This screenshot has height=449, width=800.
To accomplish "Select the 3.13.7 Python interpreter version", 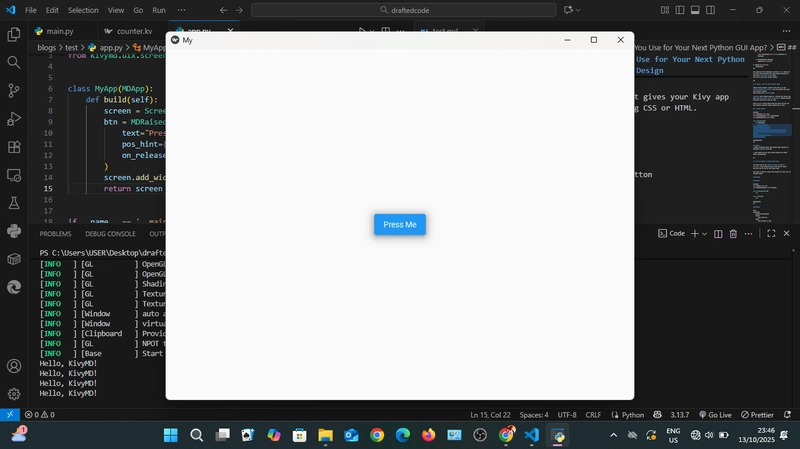I will [680, 414].
